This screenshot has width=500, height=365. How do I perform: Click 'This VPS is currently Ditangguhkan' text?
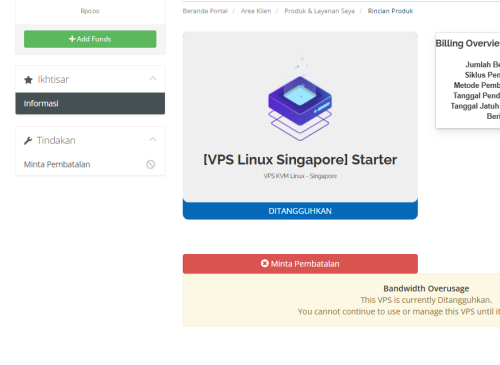[426, 300]
